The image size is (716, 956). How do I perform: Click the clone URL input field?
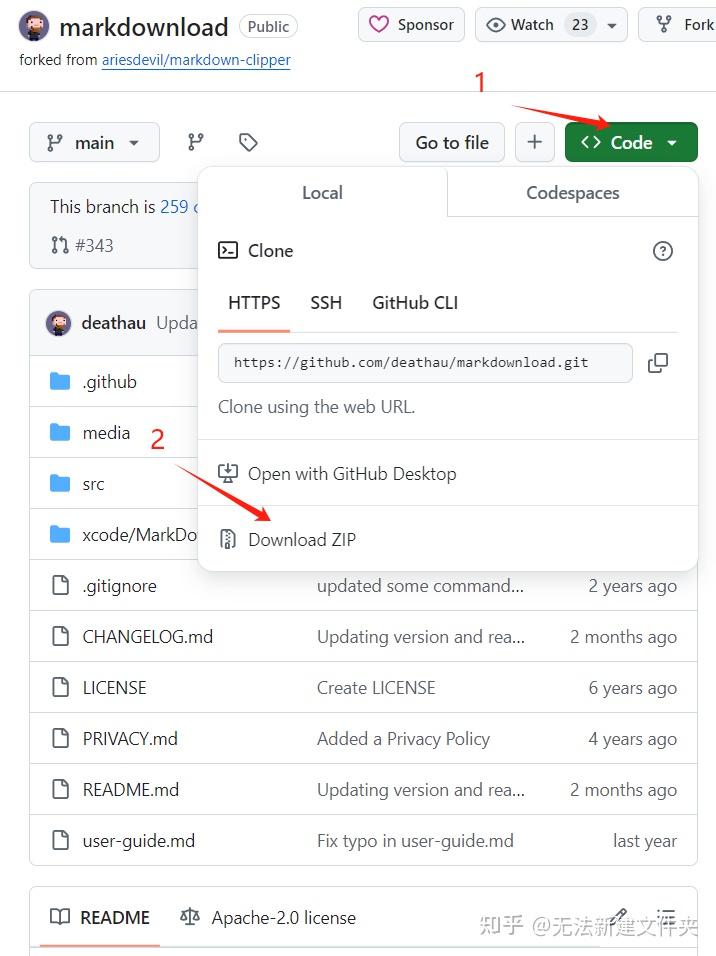pos(425,363)
